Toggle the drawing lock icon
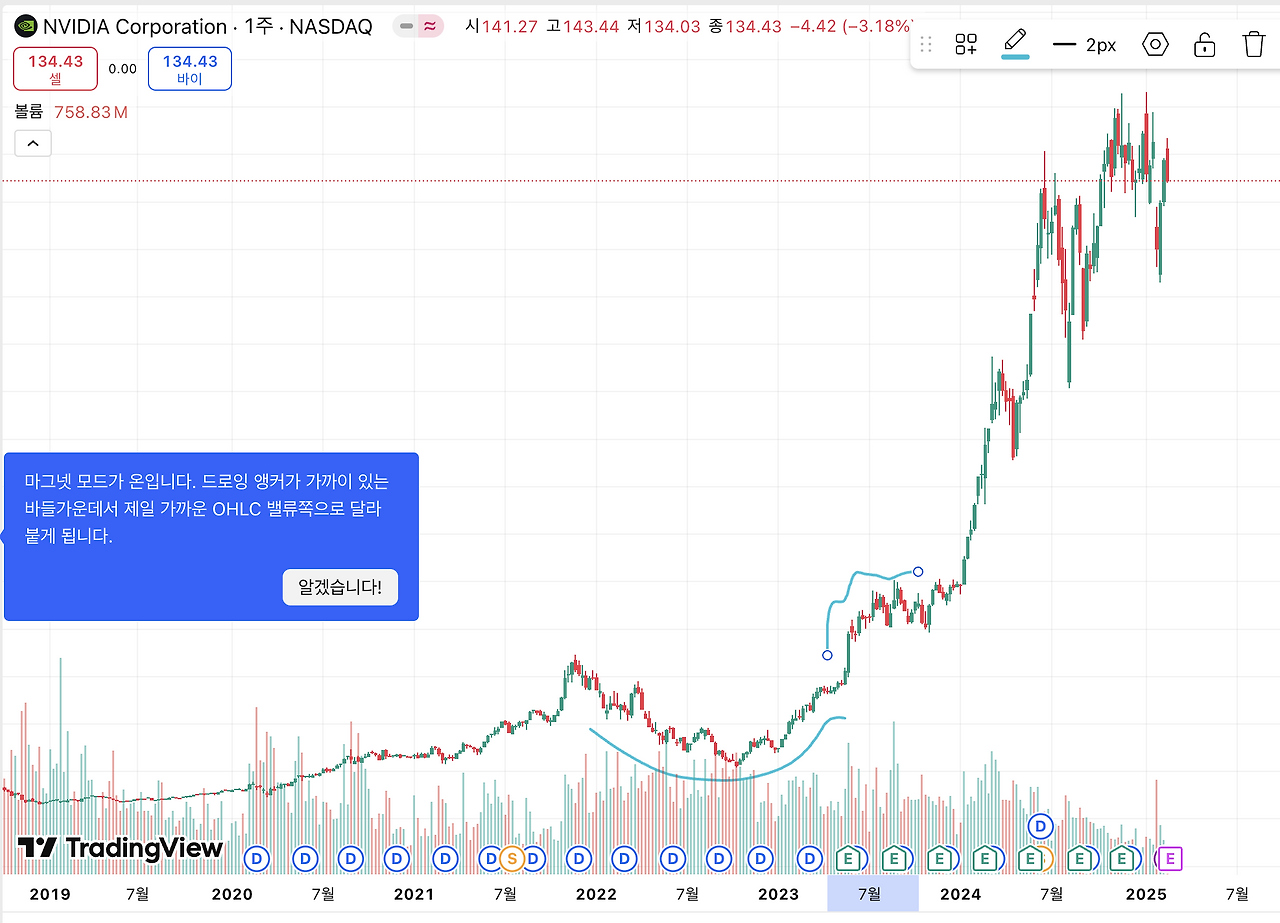This screenshot has height=923, width=1280. (1203, 43)
